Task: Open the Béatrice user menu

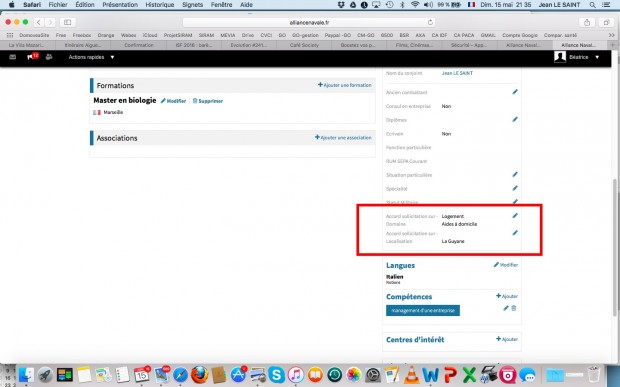Action: click(x=577, y=57)
